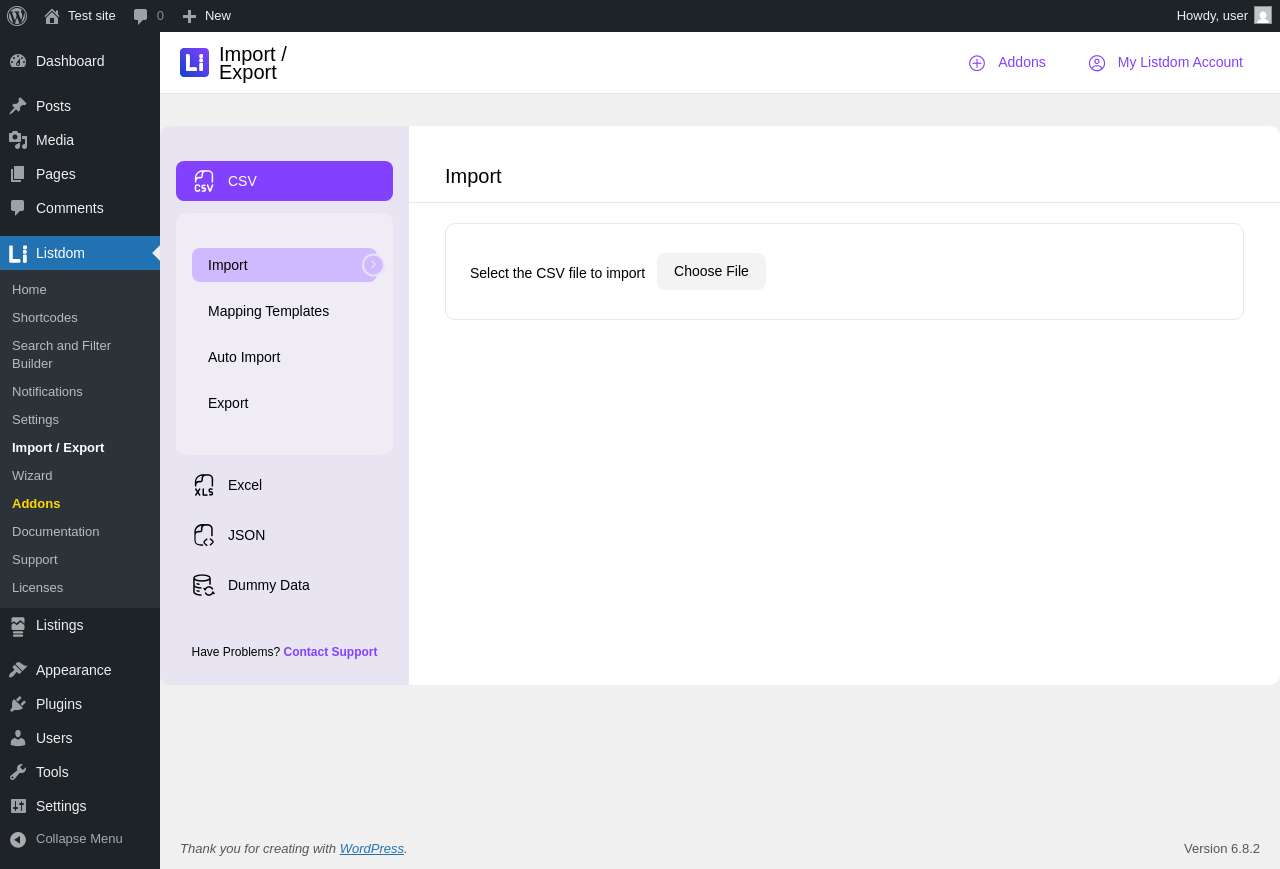
Task: Click the Users icon in sidebar
Action: [x=18, y=738]
